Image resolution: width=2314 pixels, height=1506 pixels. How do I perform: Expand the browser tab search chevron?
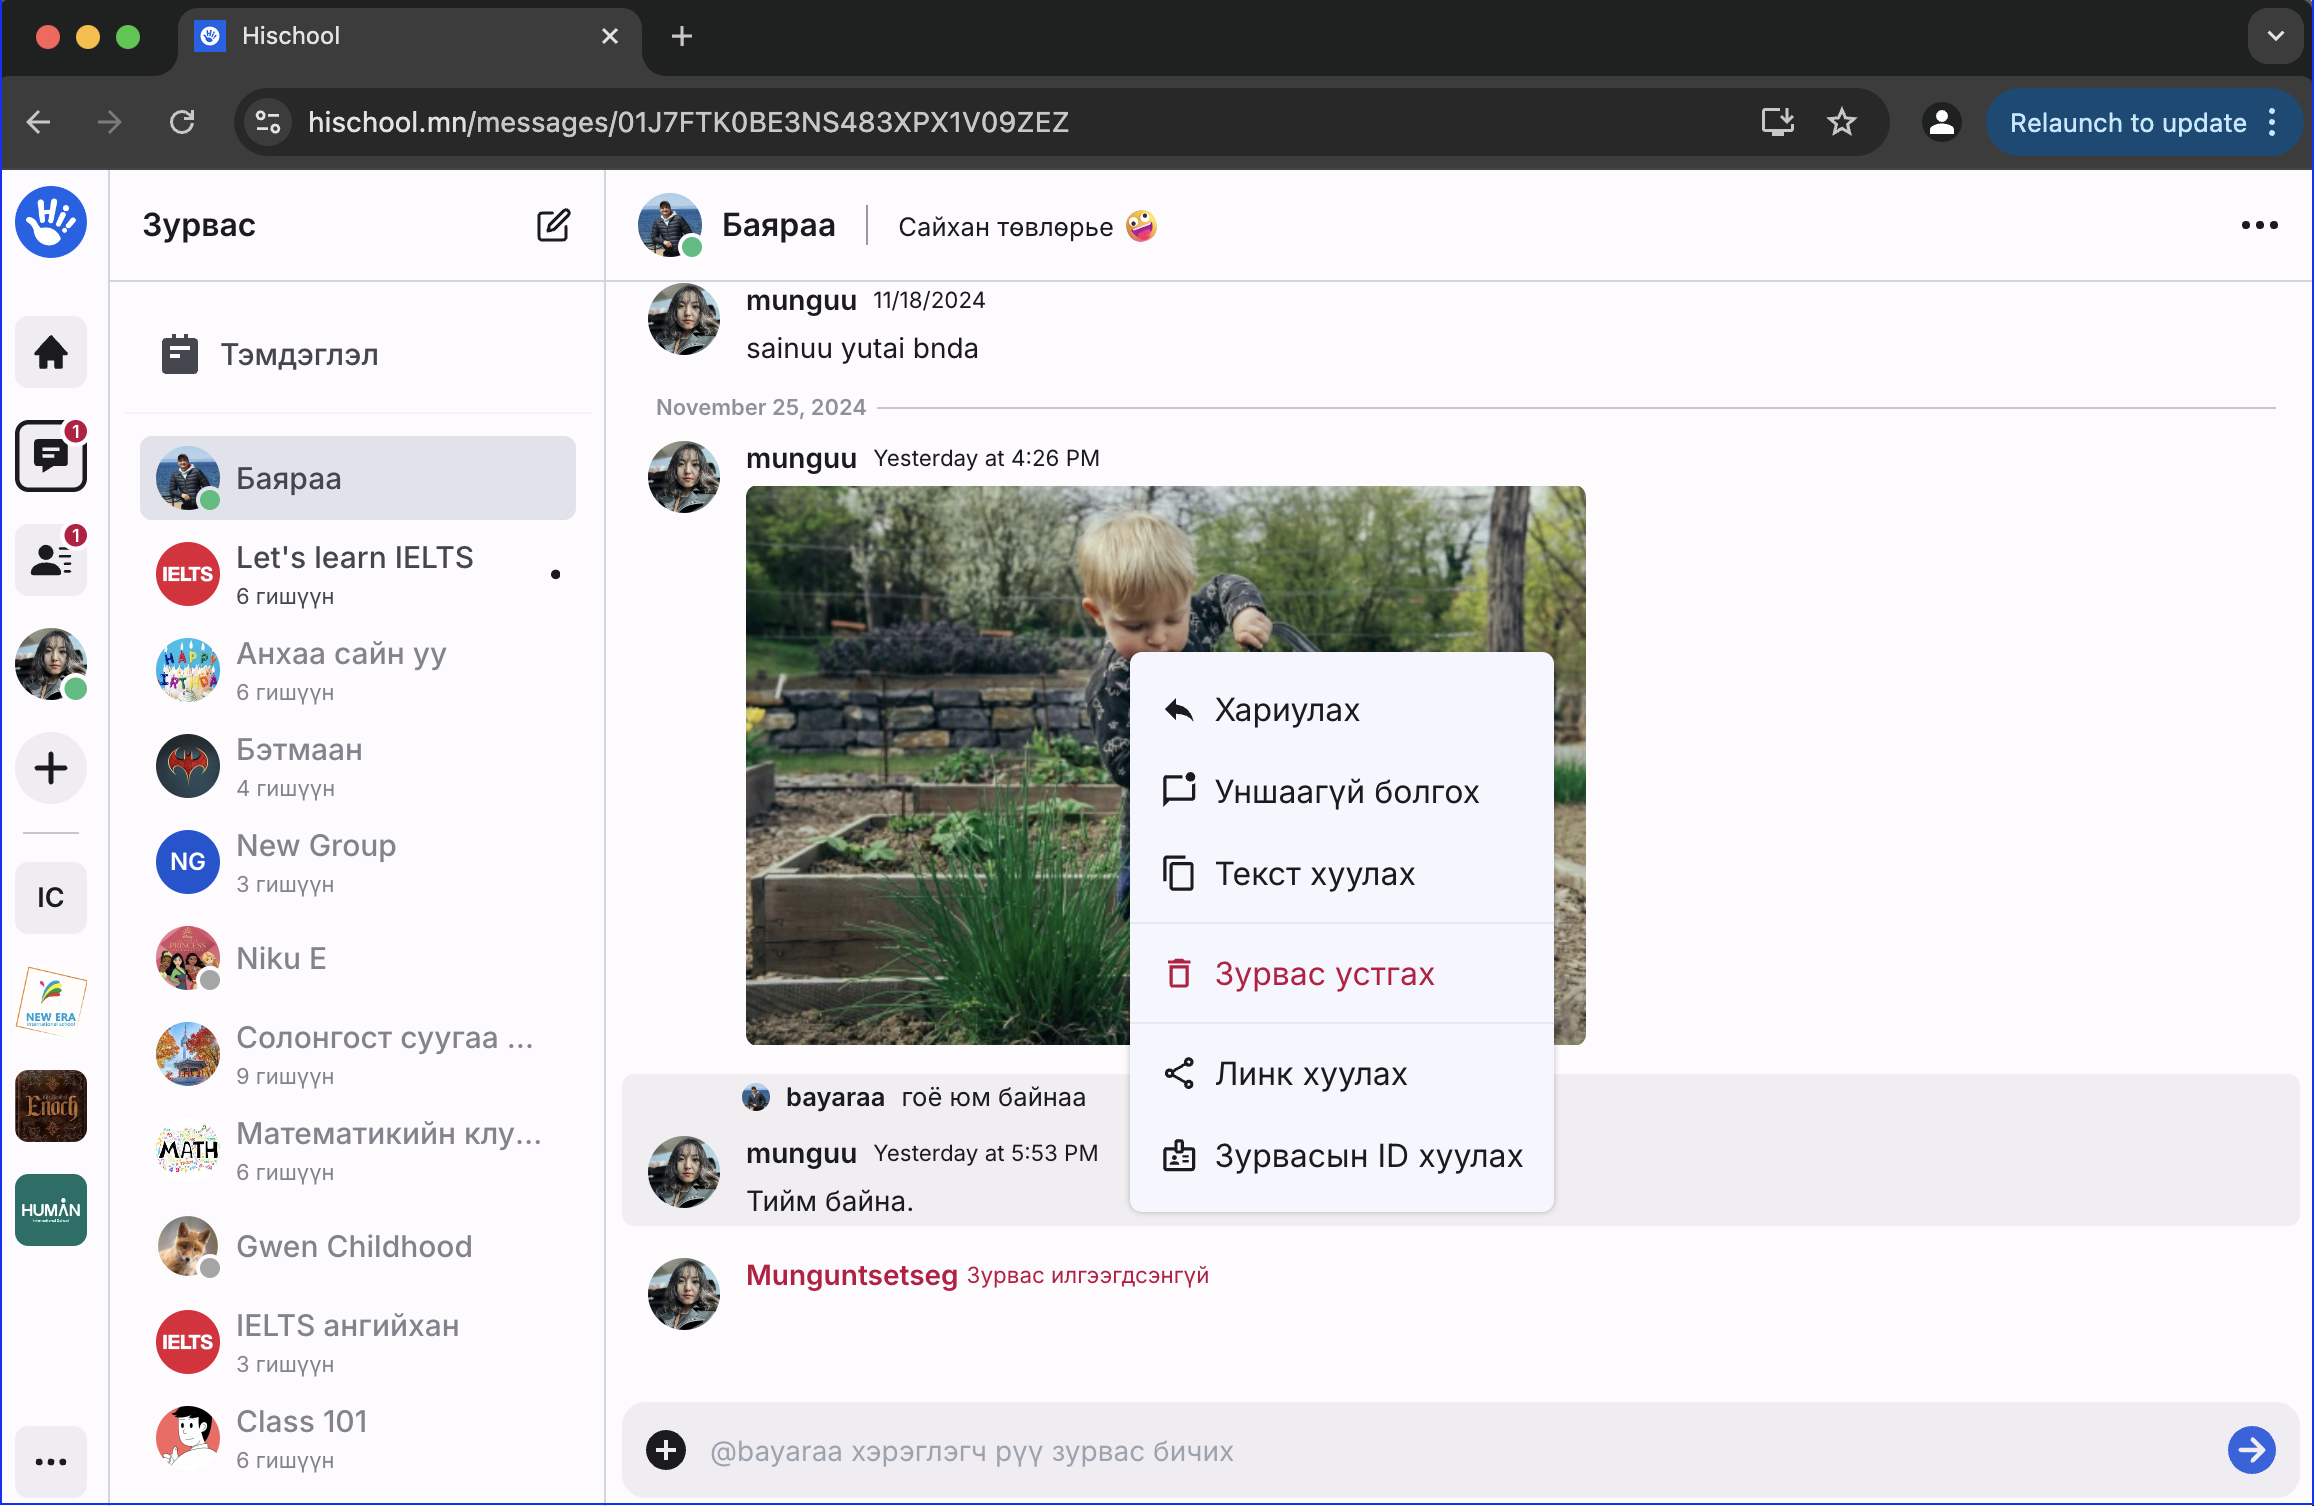point(2275,36)
